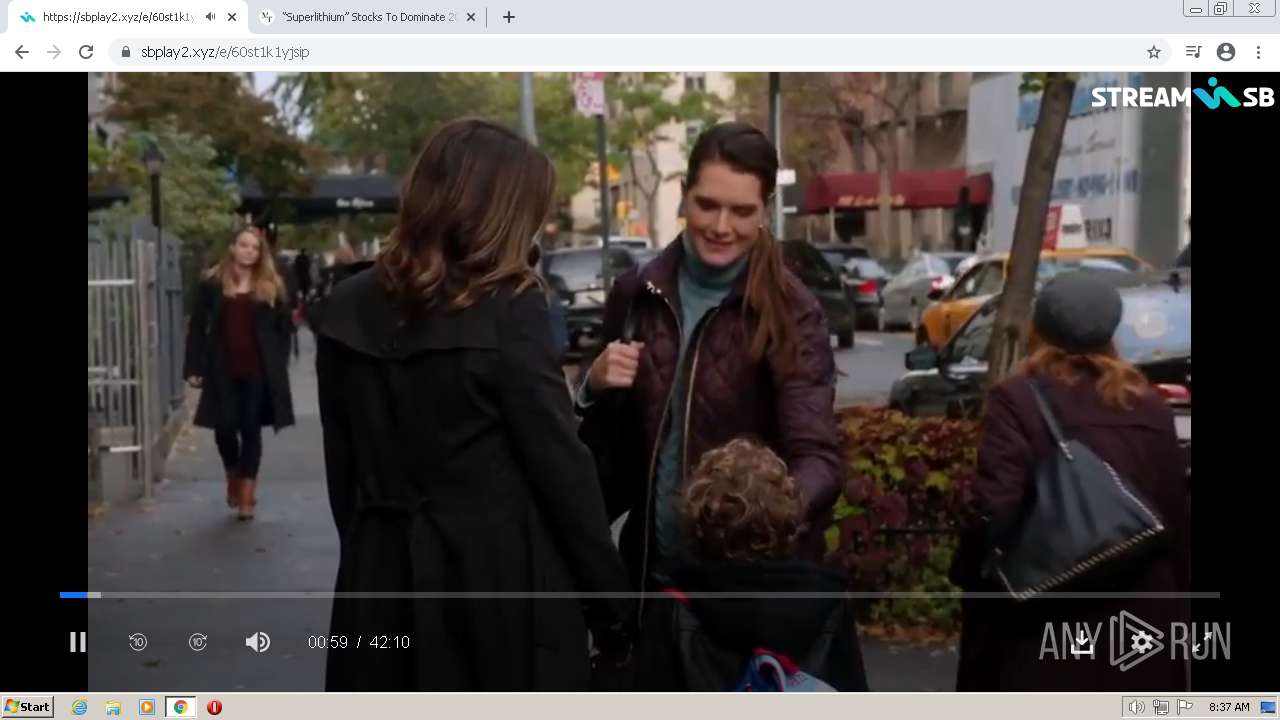
Task: Open the Action Center flag icon
Action: click(x=1185, y=707)
